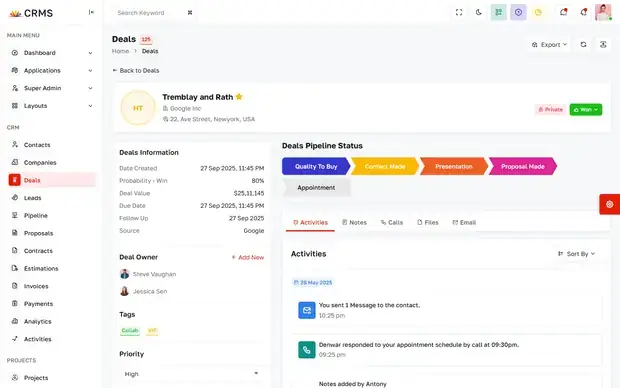This screenshot has height=388, width=620.
Task: Select Presentation pipeline stage
Action: click(x=454, y=167)
